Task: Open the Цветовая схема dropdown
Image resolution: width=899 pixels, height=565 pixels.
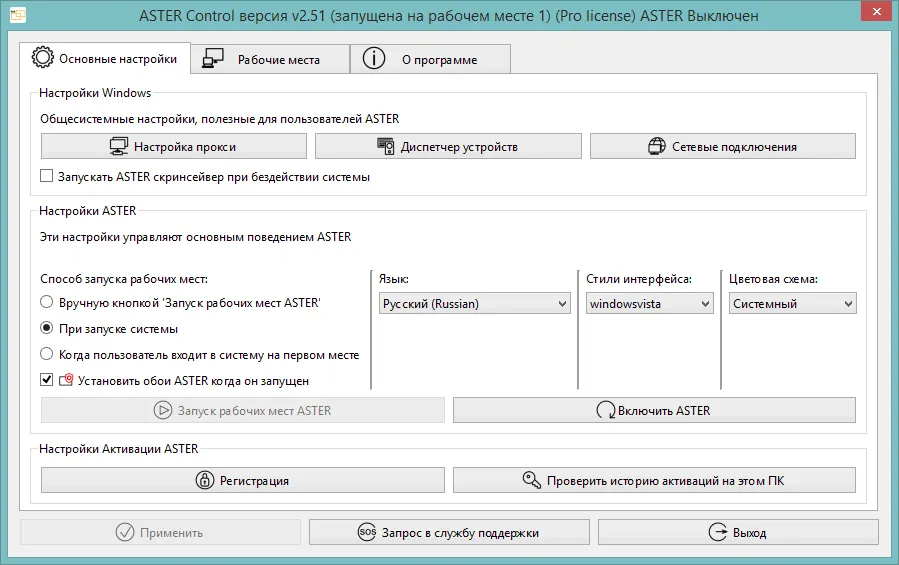Action: [x=792, y=304]
